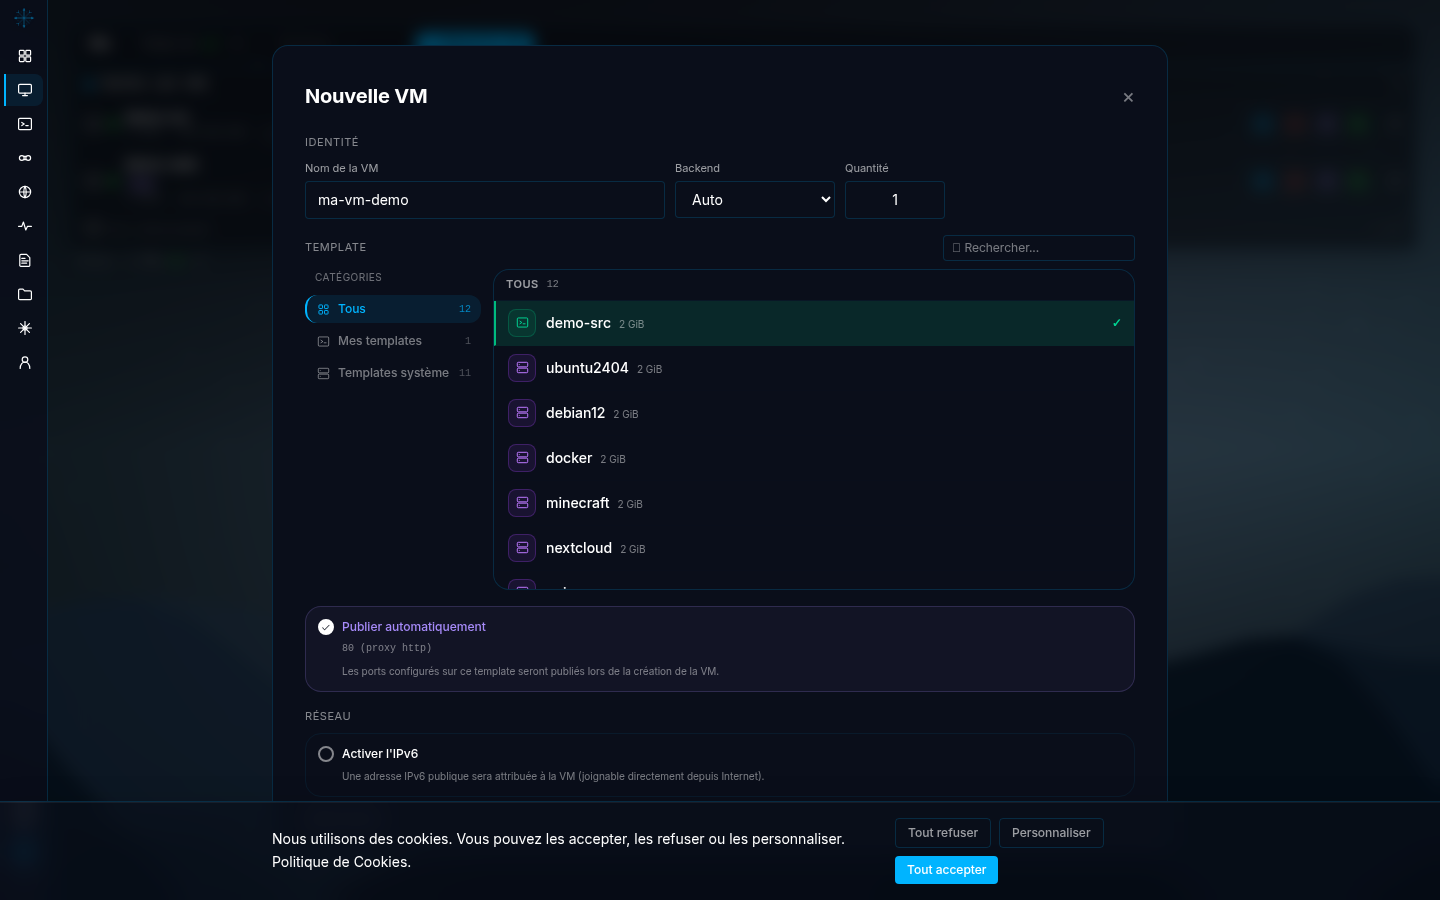Open the document icon in sidebar
The image size is (1440, 900).
pos(25,260)
